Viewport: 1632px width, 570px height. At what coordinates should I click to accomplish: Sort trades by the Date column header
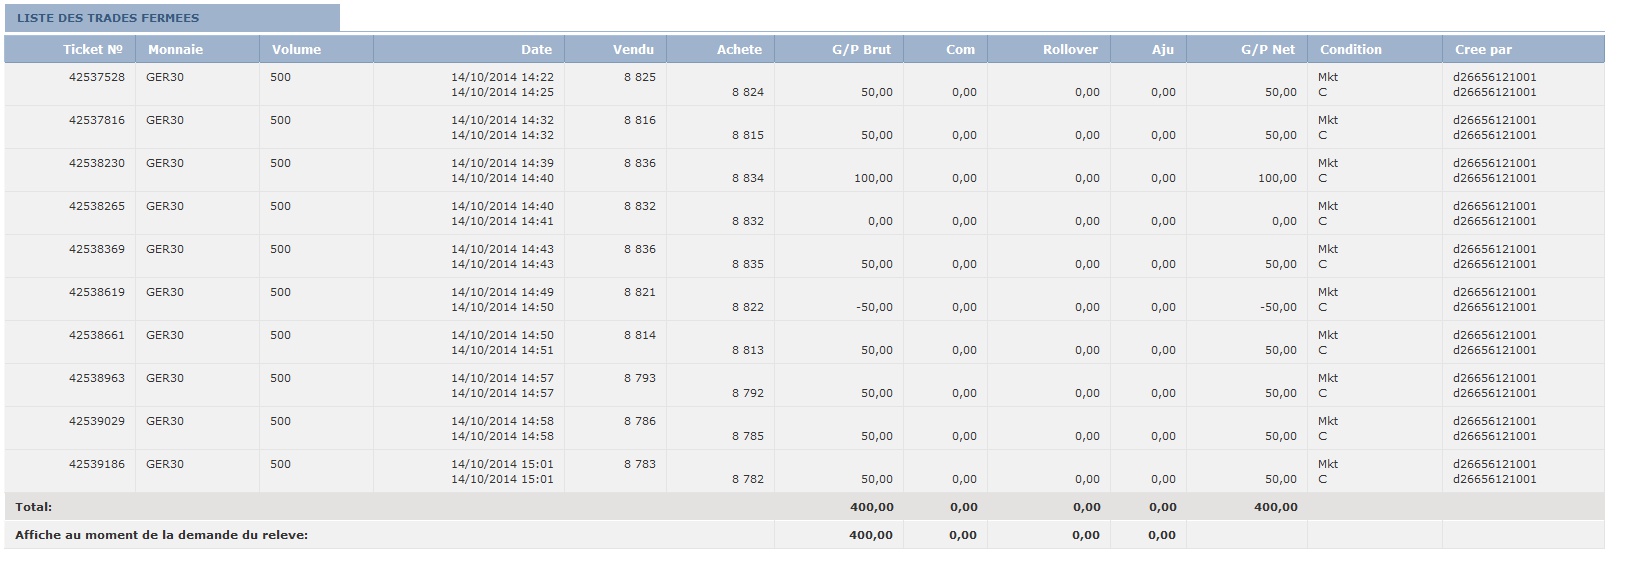pos(536,49)
